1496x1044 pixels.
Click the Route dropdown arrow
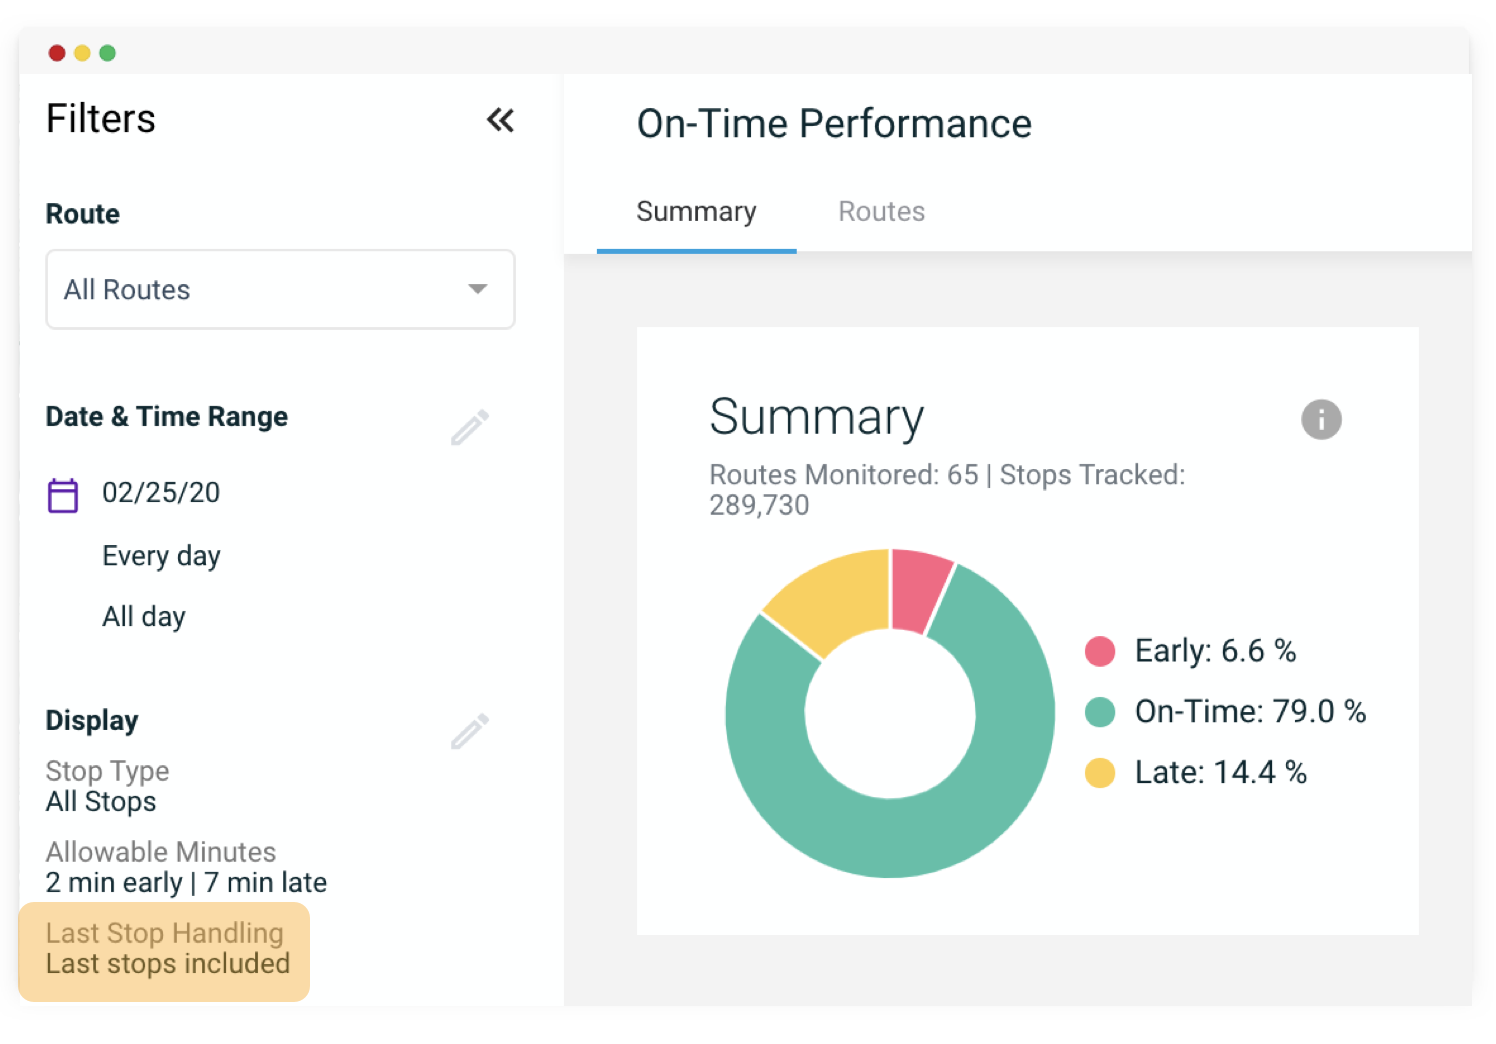[x=478, y=289]
